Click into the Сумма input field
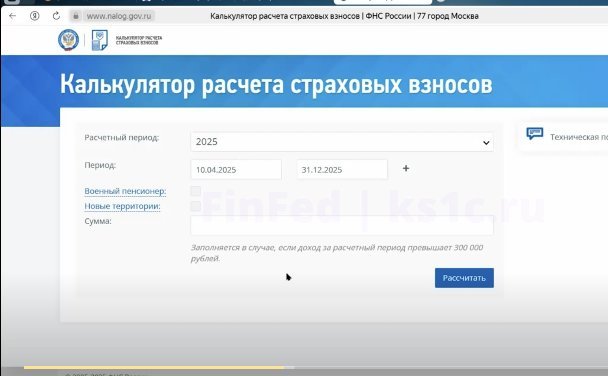This screenshot has height=376, width=608. click(342, 225)
